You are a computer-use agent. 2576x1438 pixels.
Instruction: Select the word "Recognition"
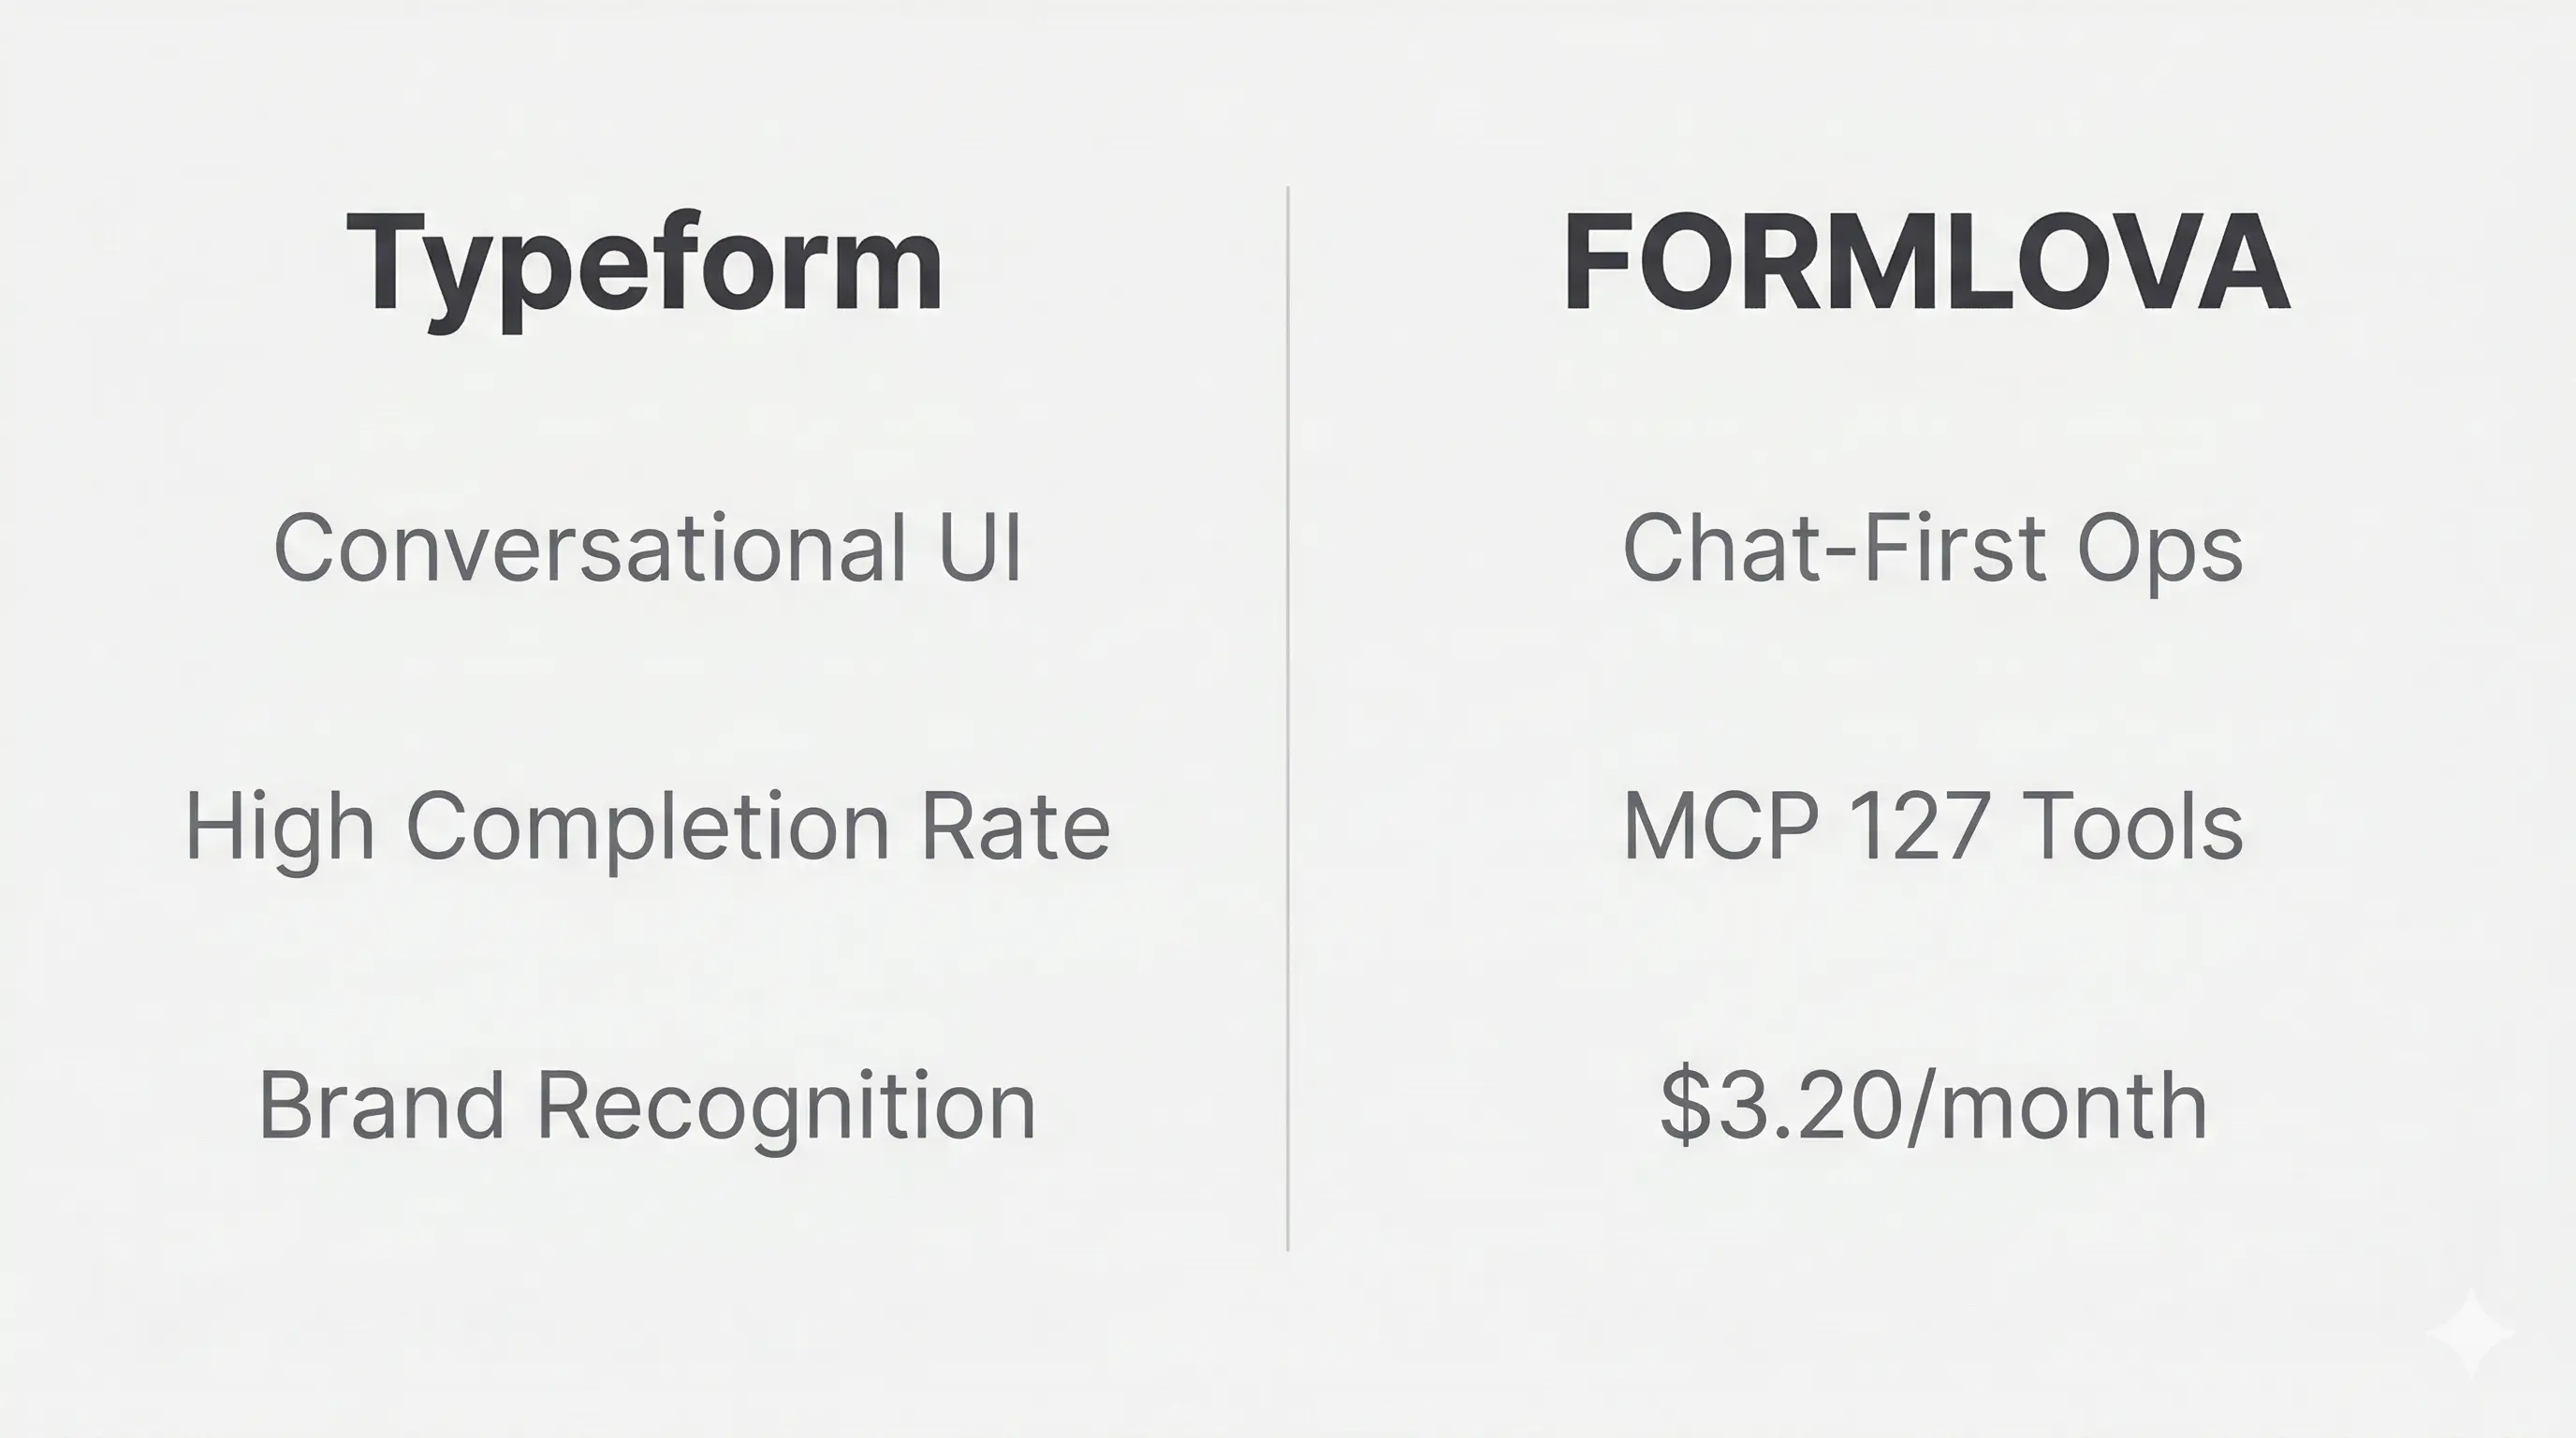click(786, 1106)
